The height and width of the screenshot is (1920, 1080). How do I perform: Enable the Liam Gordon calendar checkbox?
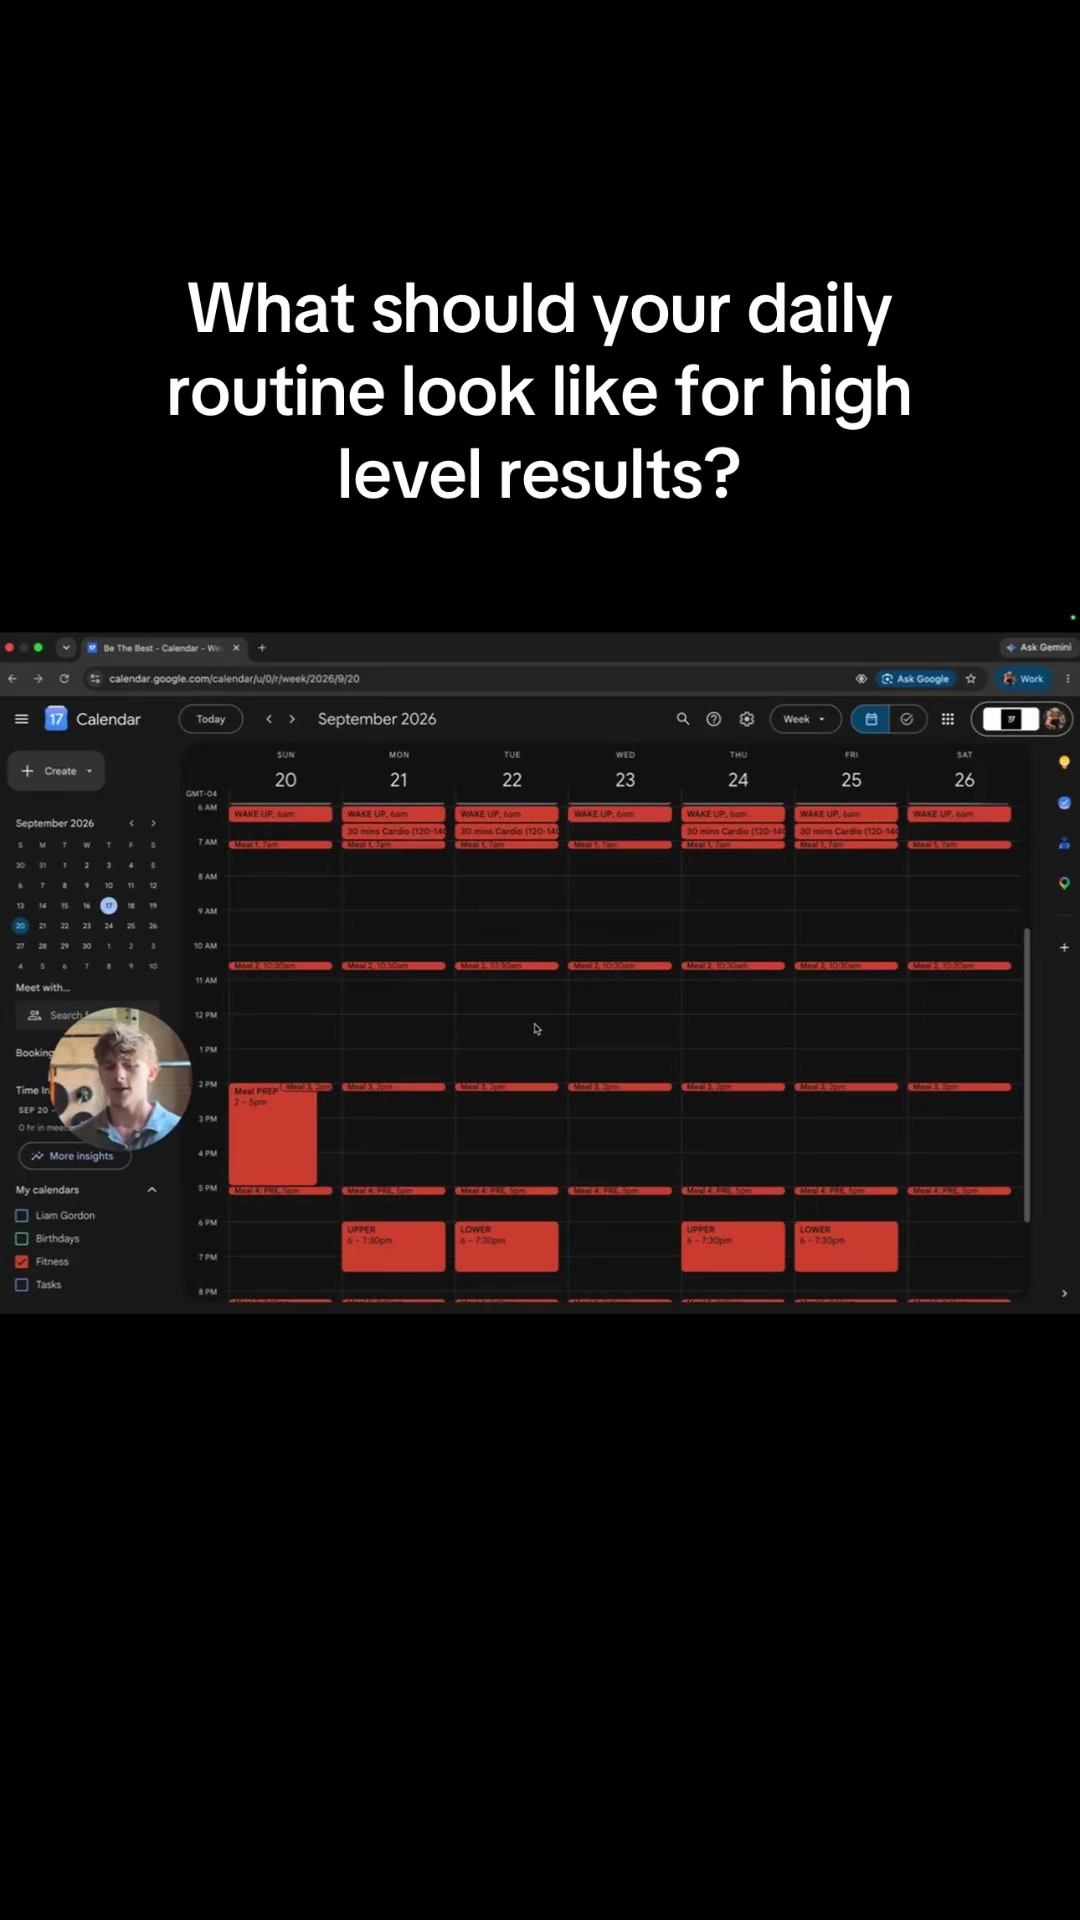point(21,1216)
